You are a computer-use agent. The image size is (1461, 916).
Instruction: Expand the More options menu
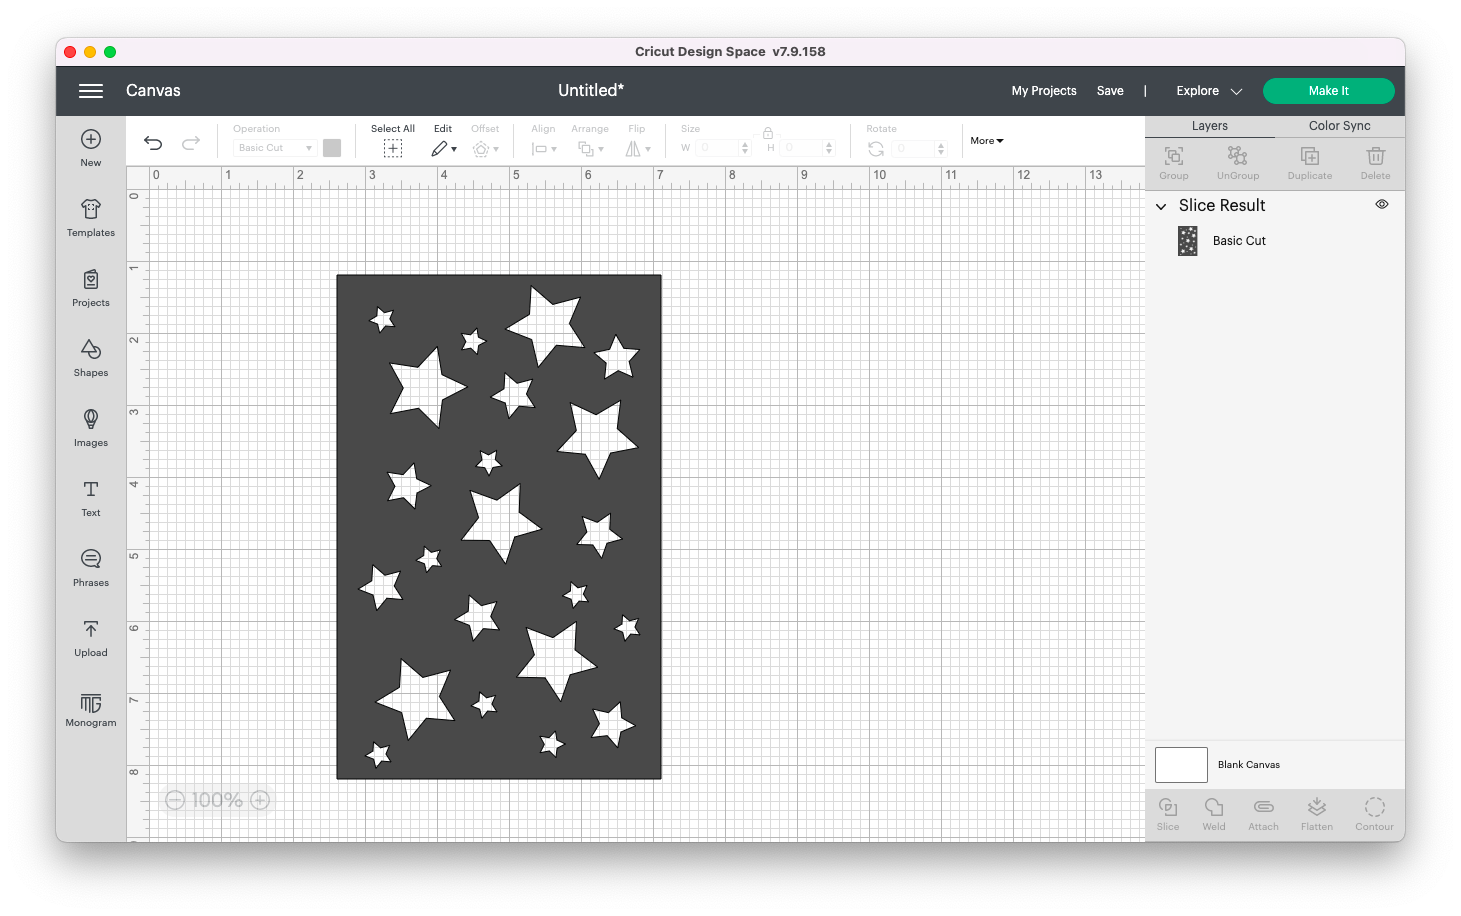pos(985,140)
